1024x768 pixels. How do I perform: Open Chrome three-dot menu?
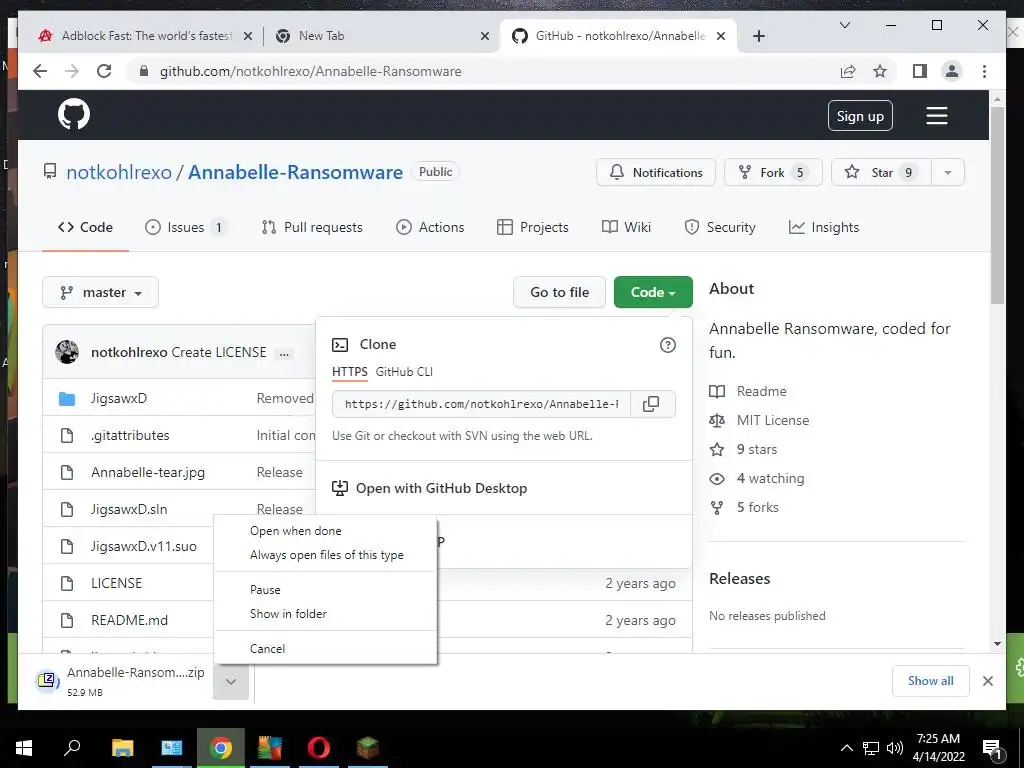coord(984,71)
